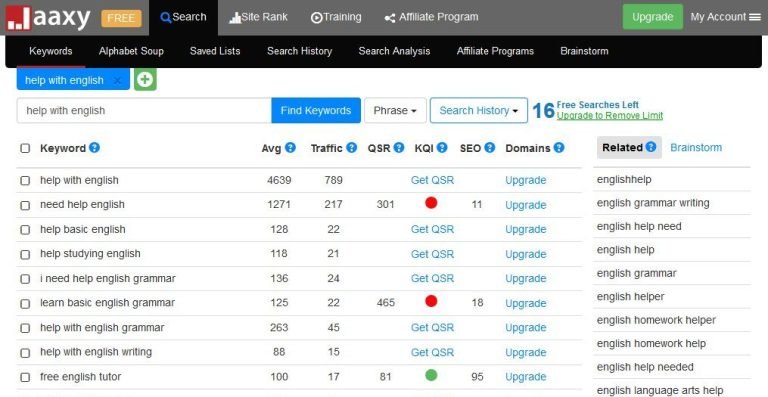Click Upgrade link in 'need help english' row
768x397 pixels.
(526, 205)
